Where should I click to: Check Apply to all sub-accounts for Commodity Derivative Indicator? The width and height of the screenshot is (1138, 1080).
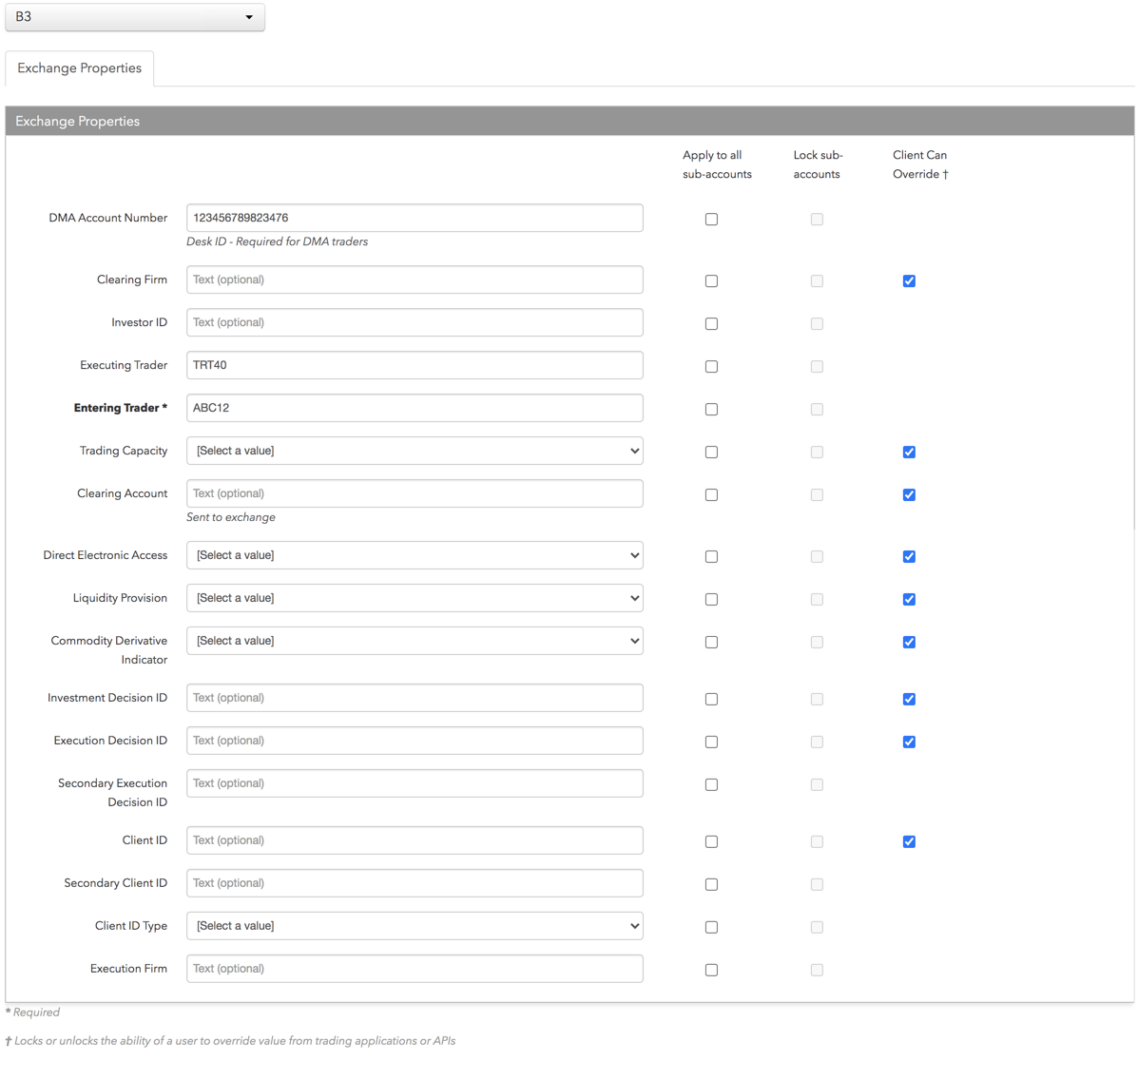pos(711,642)
